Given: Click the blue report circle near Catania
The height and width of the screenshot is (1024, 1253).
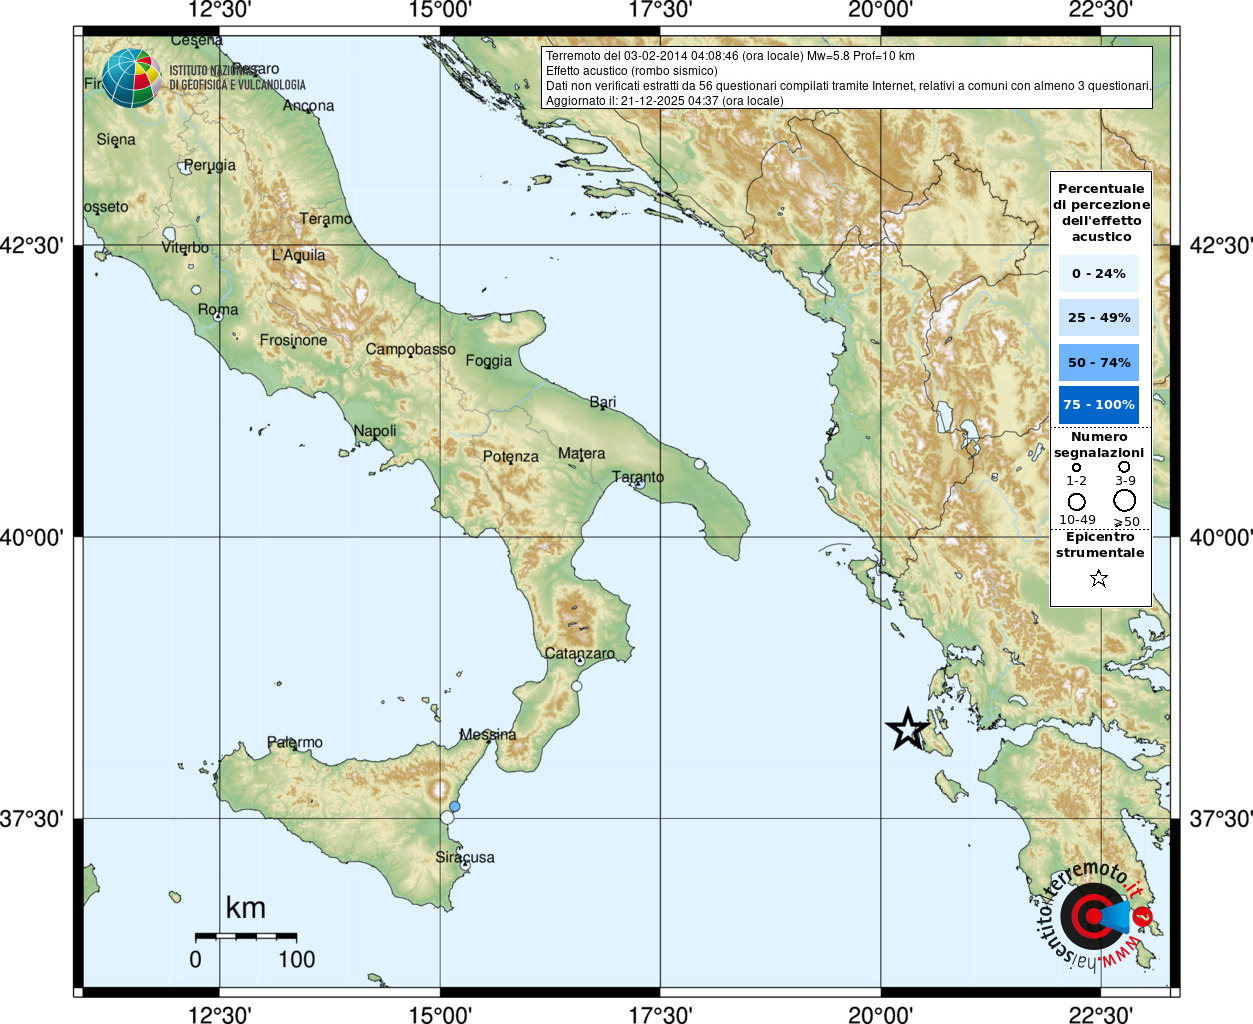Looking at the screenshot, I should click(455, 806).
